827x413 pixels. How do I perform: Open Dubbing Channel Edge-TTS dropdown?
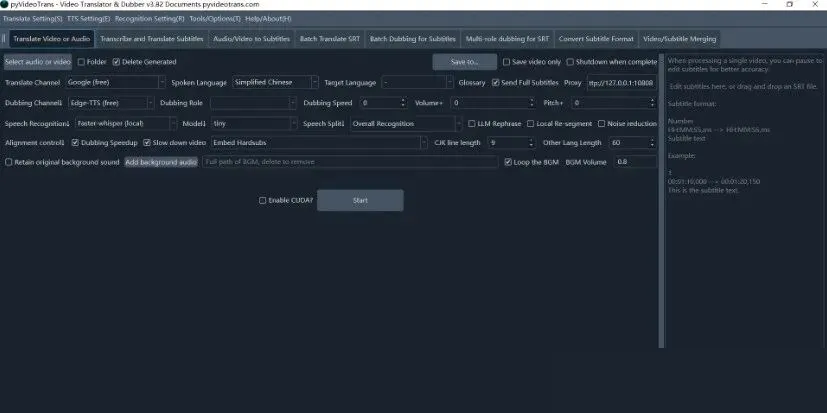click(111, 103)
